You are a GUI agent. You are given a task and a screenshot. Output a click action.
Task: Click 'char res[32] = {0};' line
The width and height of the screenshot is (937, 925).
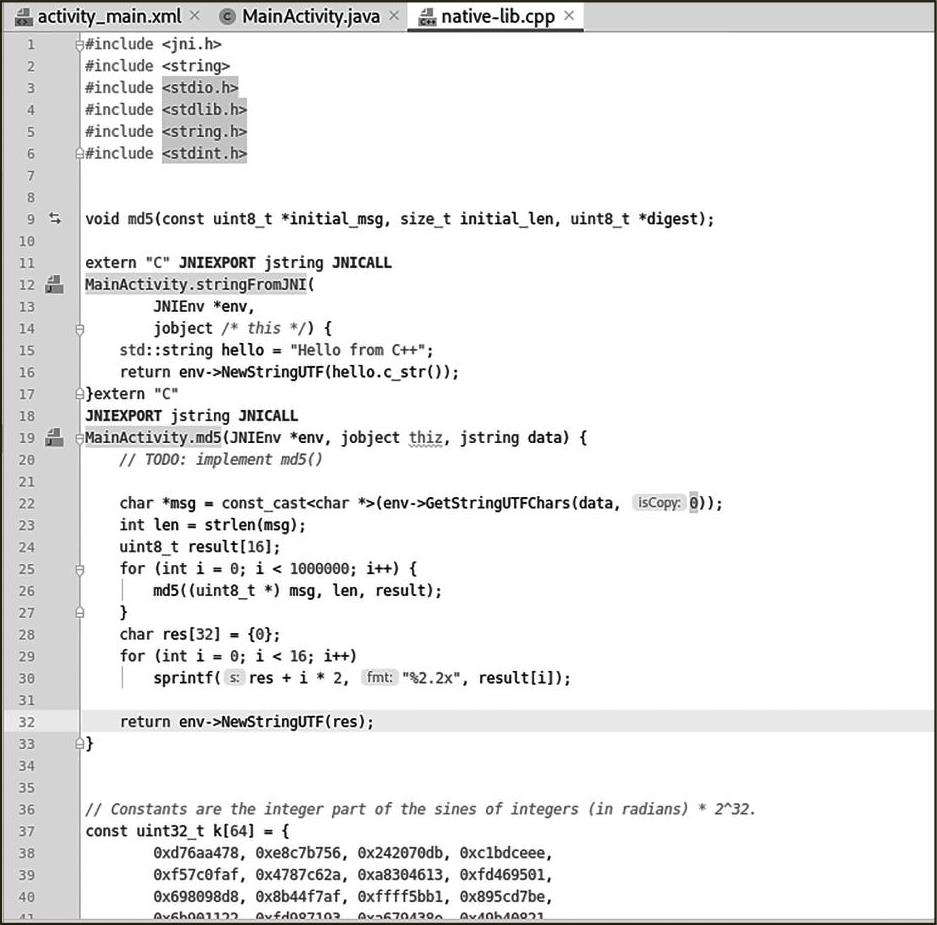[x=200, y=635]
